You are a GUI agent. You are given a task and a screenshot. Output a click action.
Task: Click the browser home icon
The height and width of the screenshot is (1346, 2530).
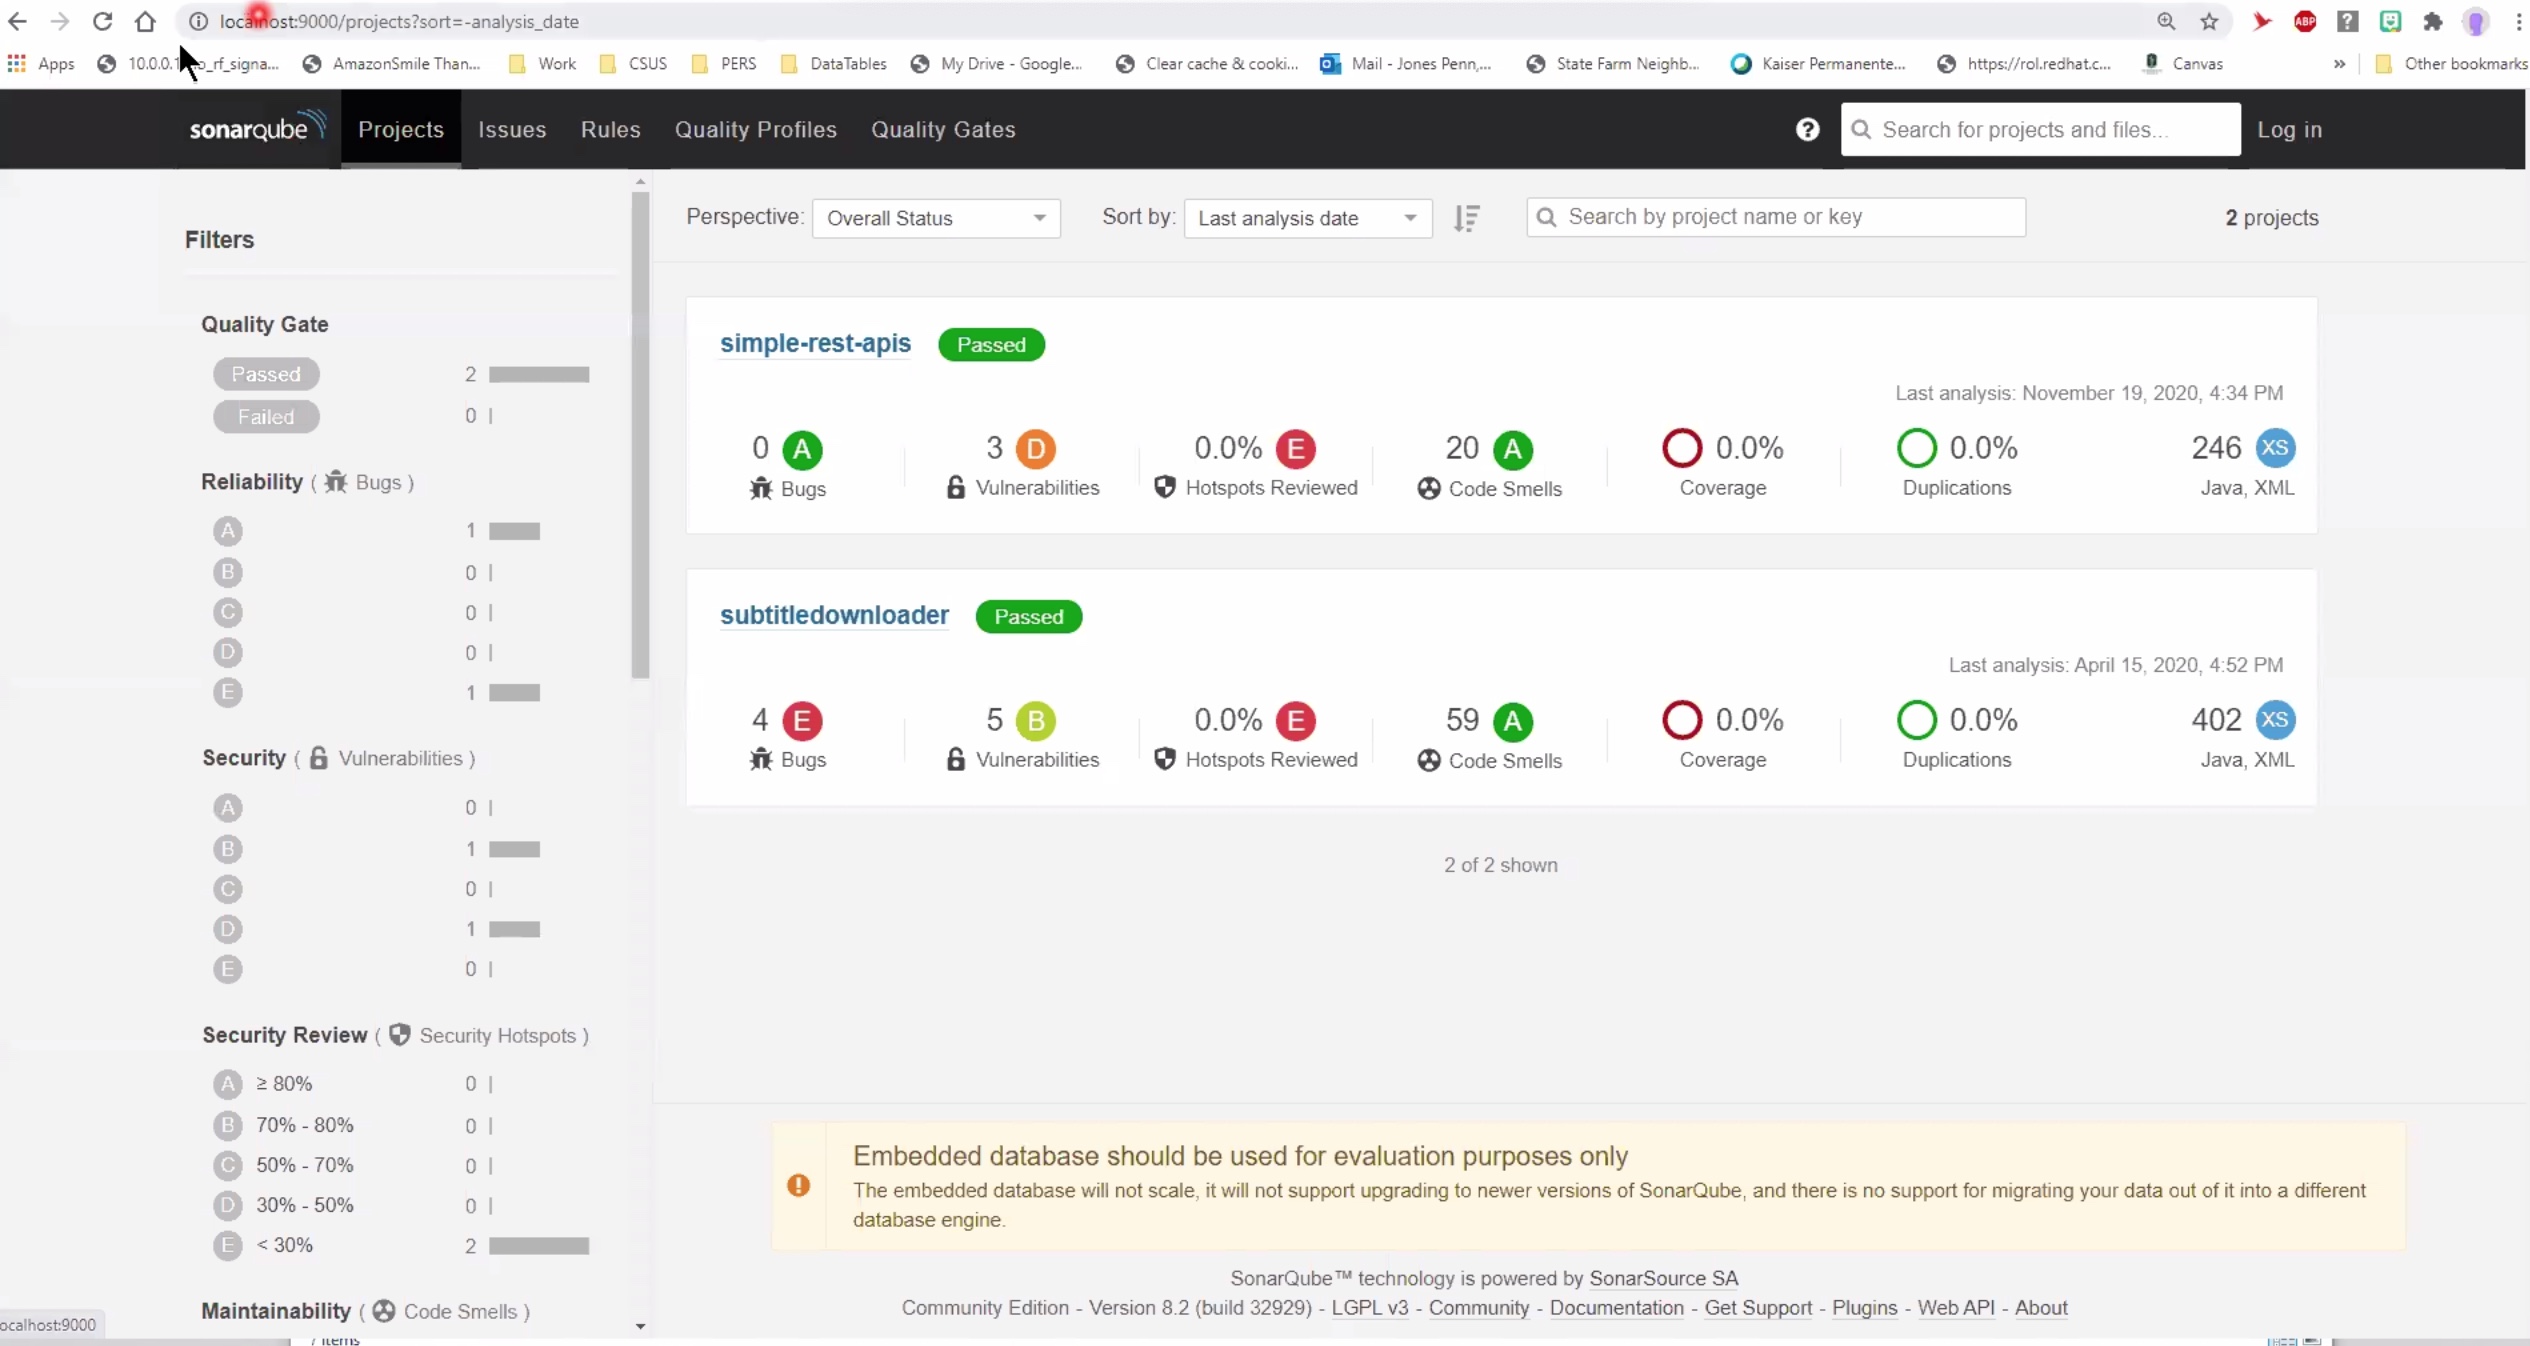[x=145, y=21]
